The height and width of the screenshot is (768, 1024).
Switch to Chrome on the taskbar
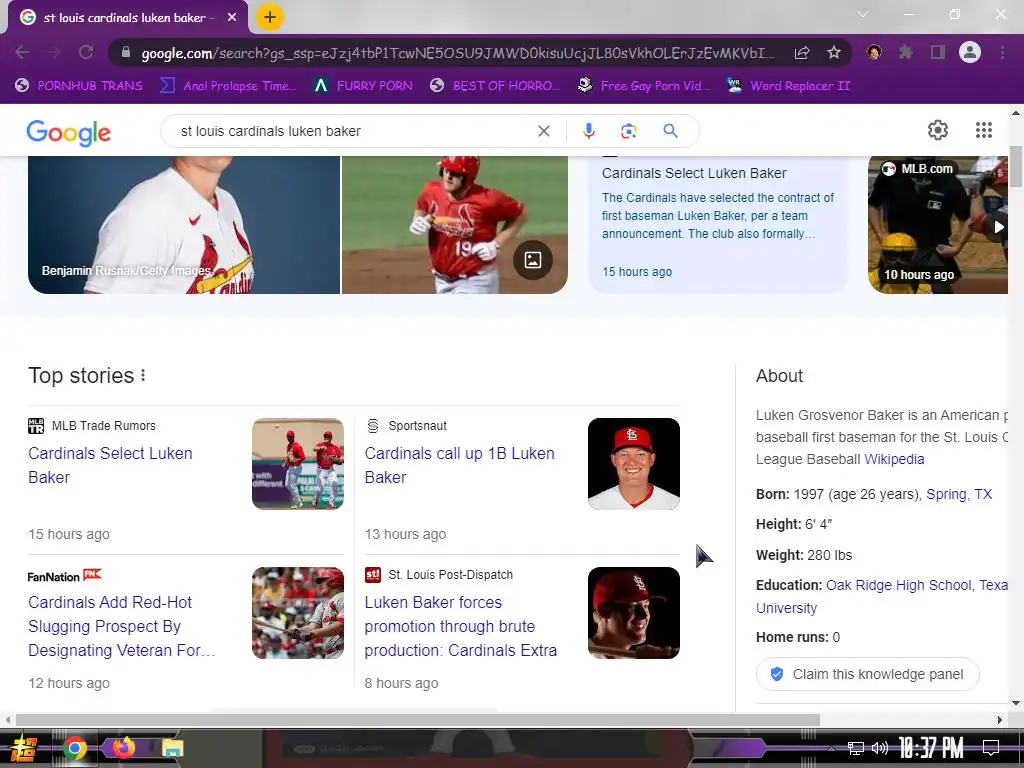point(74,748)
